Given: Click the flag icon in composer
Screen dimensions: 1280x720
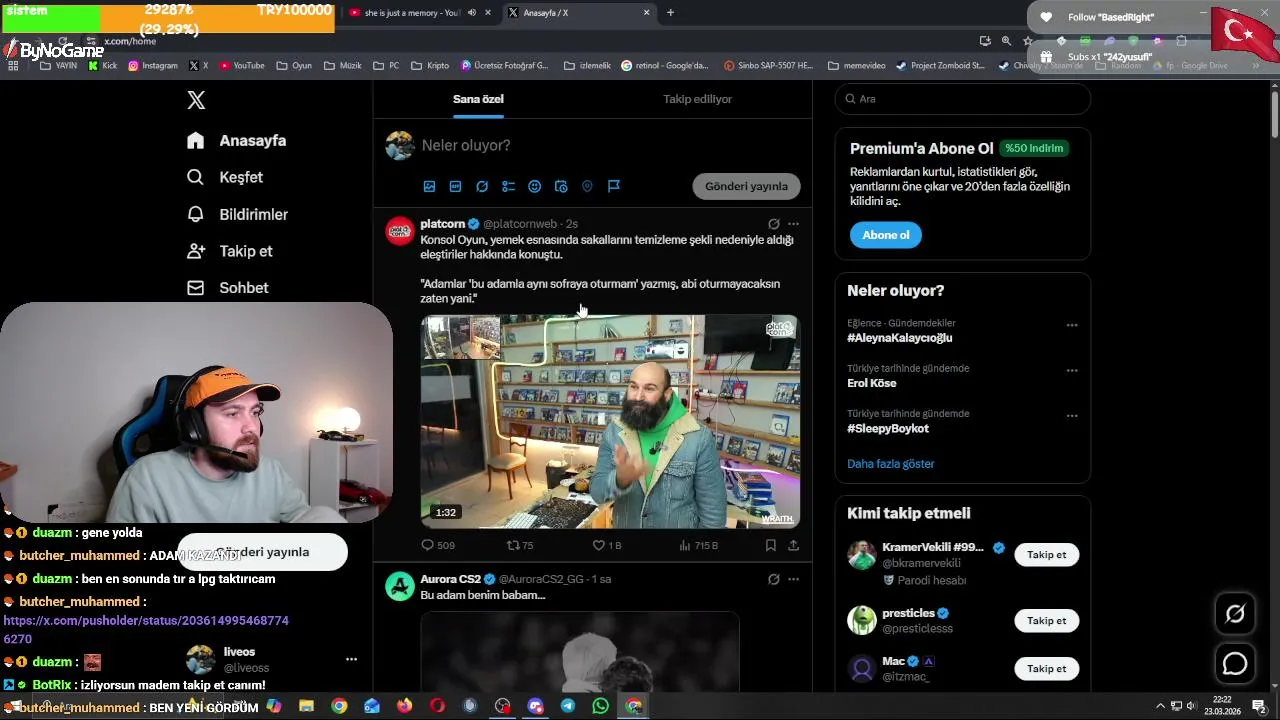Looking at the screenshot, I should pos(614,186).
